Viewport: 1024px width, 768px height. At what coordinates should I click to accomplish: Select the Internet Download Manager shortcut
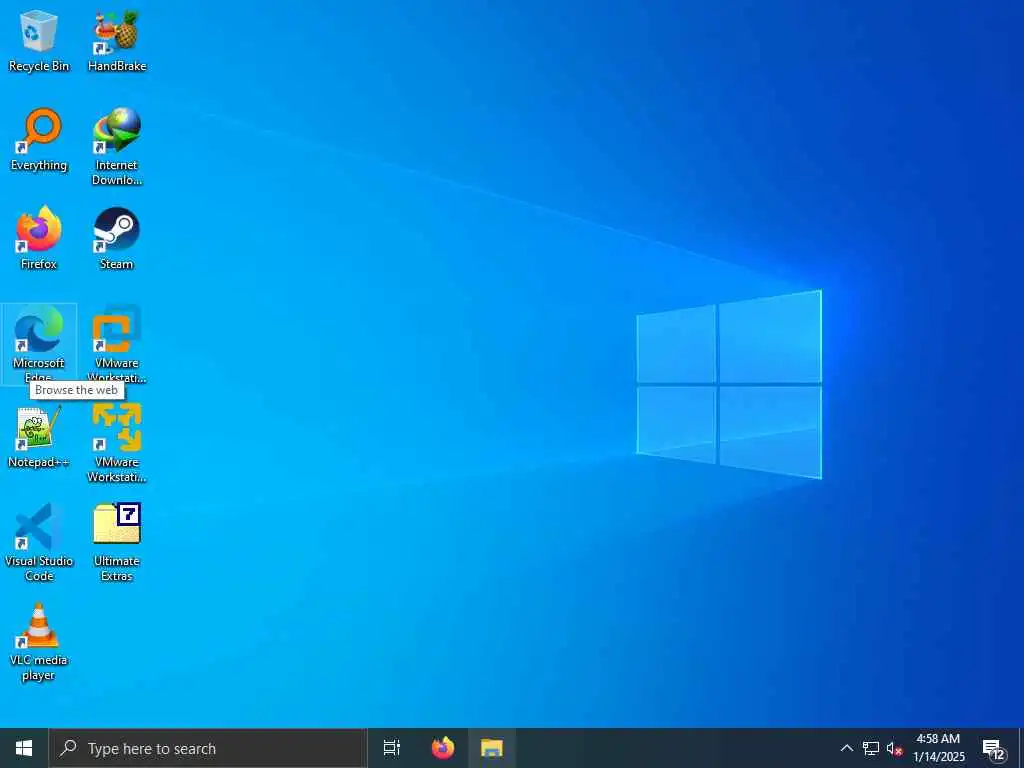[x=117, y=147]
